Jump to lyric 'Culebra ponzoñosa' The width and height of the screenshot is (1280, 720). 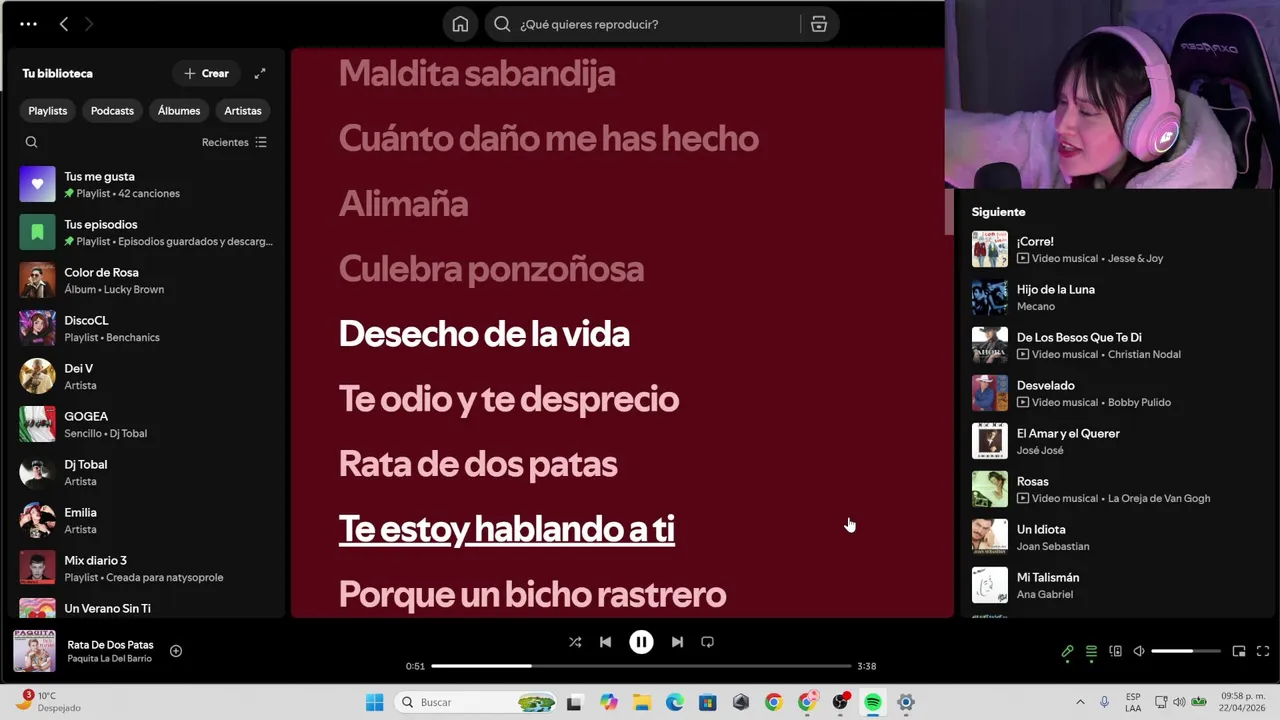pos(491,269)
